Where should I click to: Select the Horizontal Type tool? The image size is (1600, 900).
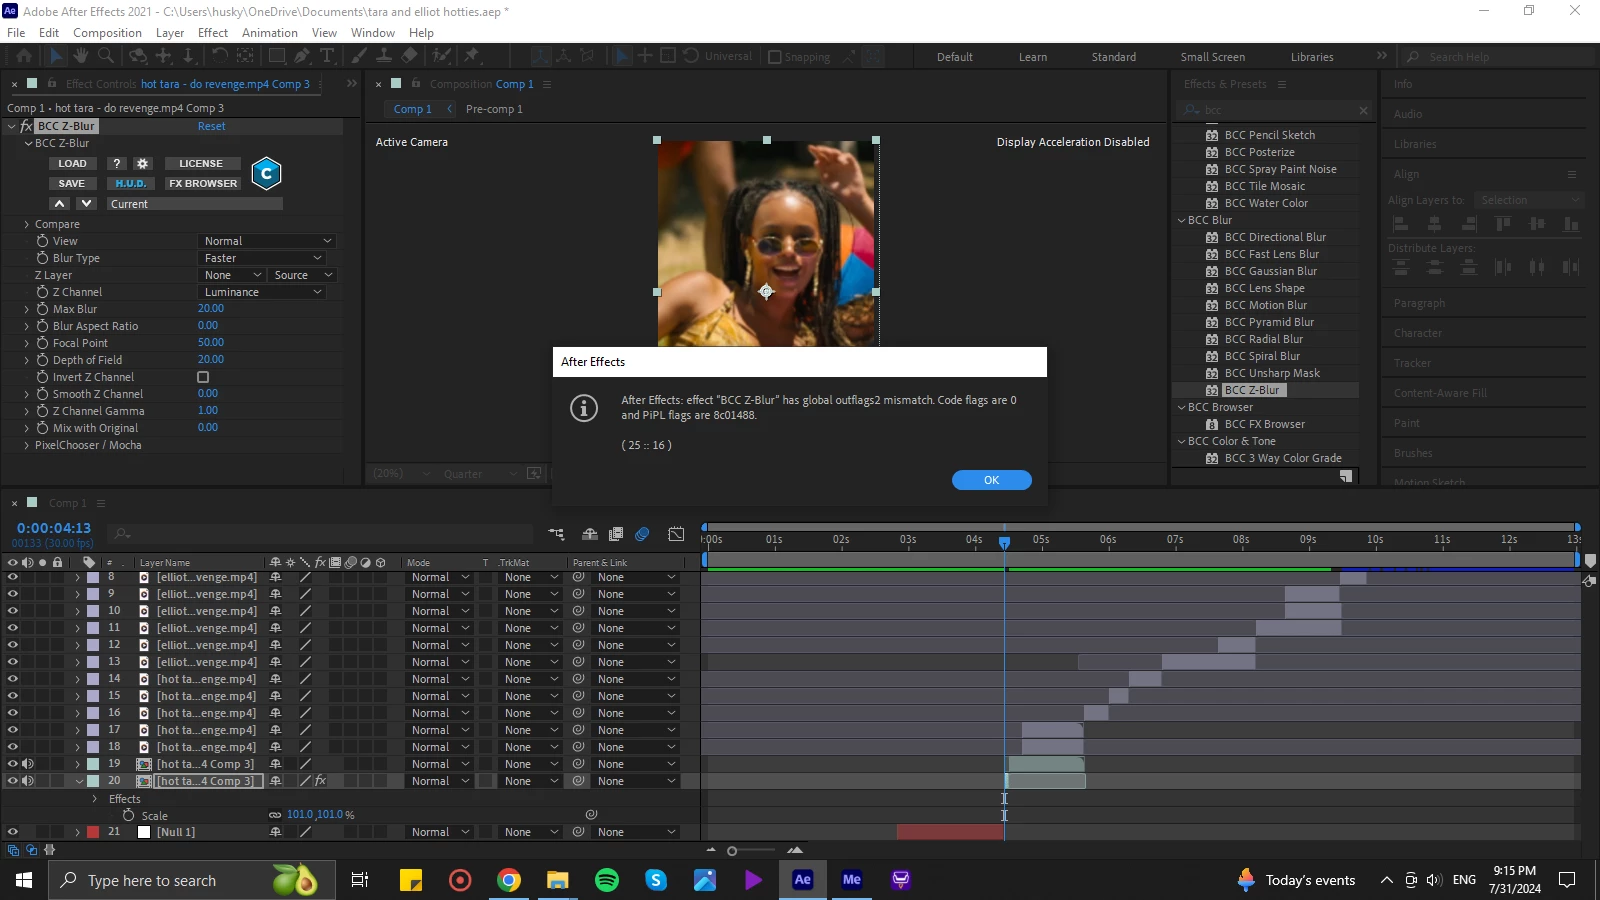pyautogui.click(x=327, y=56)
